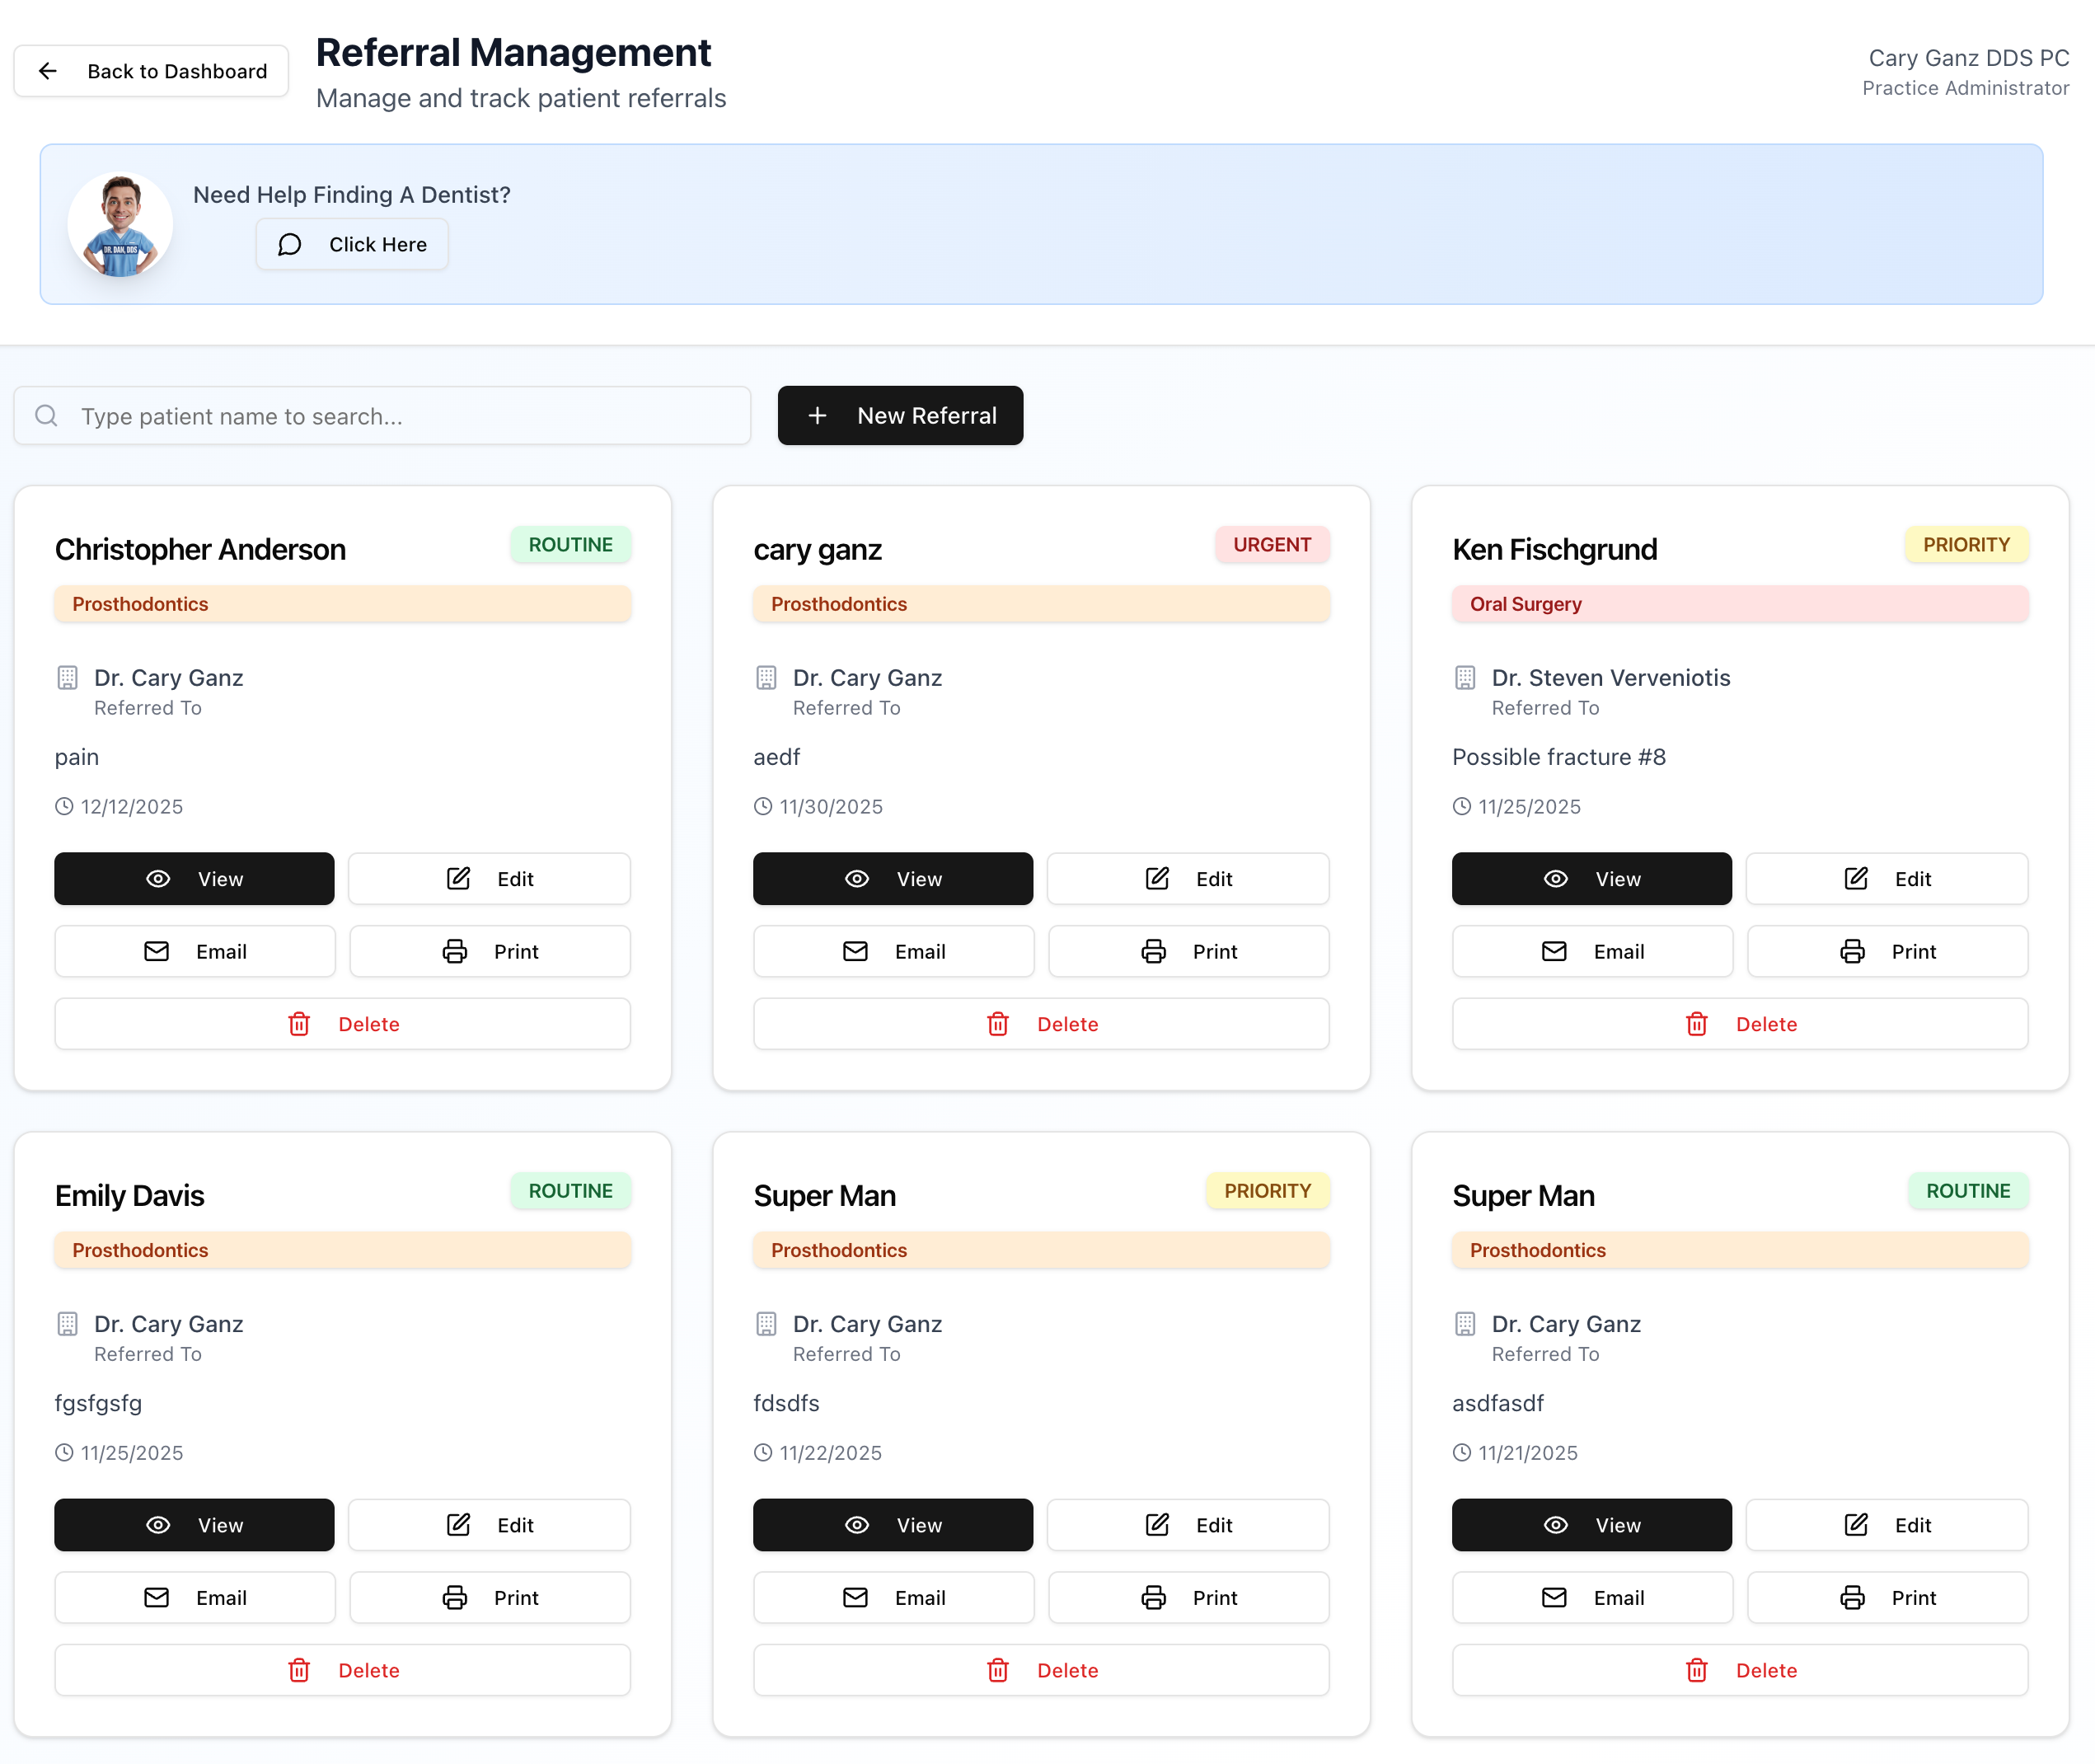Click the Christopher Anderson patient name
Screen dimensions: 2095x1764
(200, 549)
